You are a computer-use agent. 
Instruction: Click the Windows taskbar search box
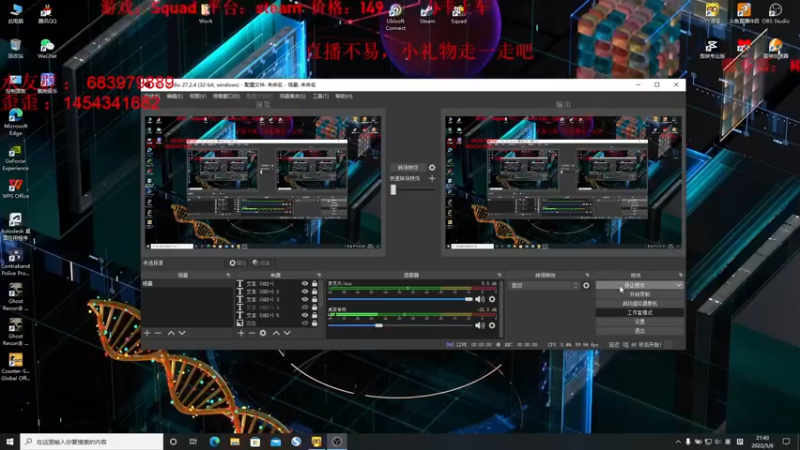point(92,442)
